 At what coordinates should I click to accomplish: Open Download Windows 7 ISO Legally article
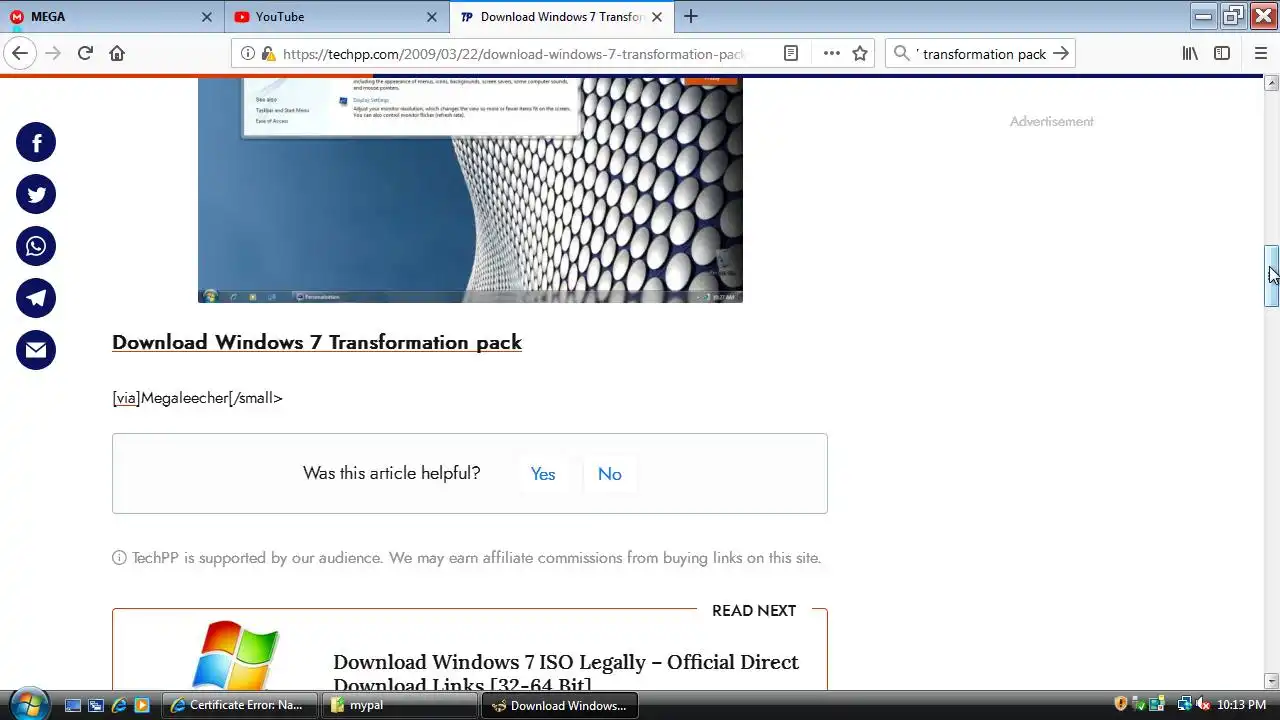[x=566, y=673]
